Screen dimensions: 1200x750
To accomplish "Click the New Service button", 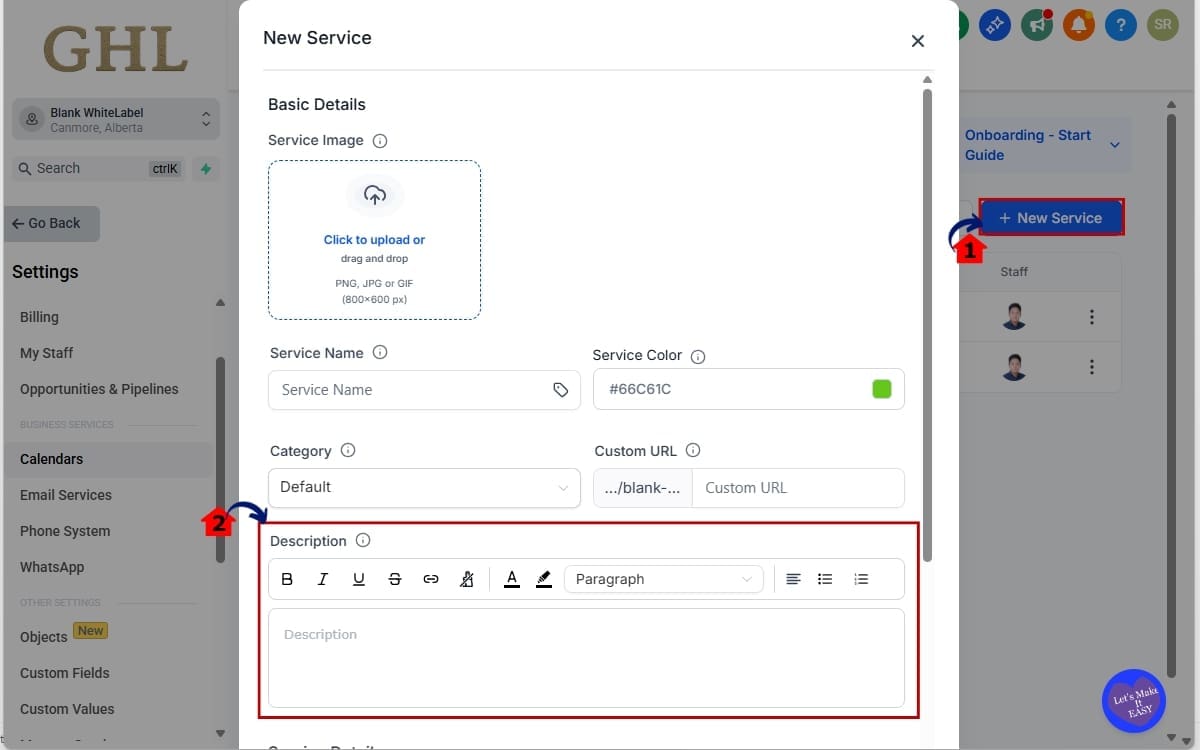I will (1051, 217).
